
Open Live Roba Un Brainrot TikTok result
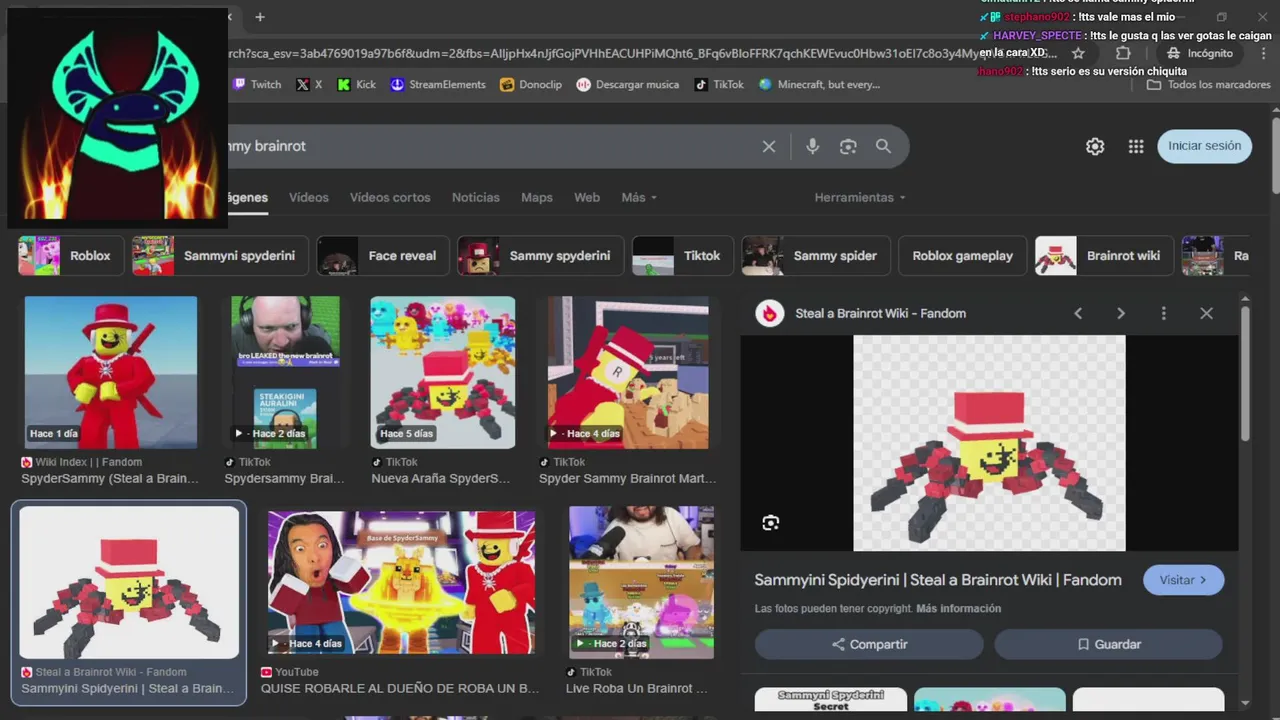(x=641, y=582)
